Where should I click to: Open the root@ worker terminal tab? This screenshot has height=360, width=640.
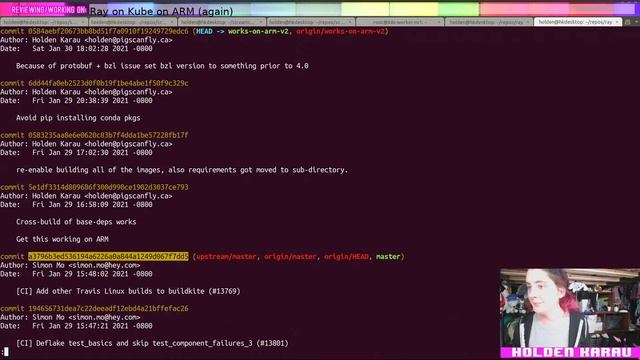point(400,22)
